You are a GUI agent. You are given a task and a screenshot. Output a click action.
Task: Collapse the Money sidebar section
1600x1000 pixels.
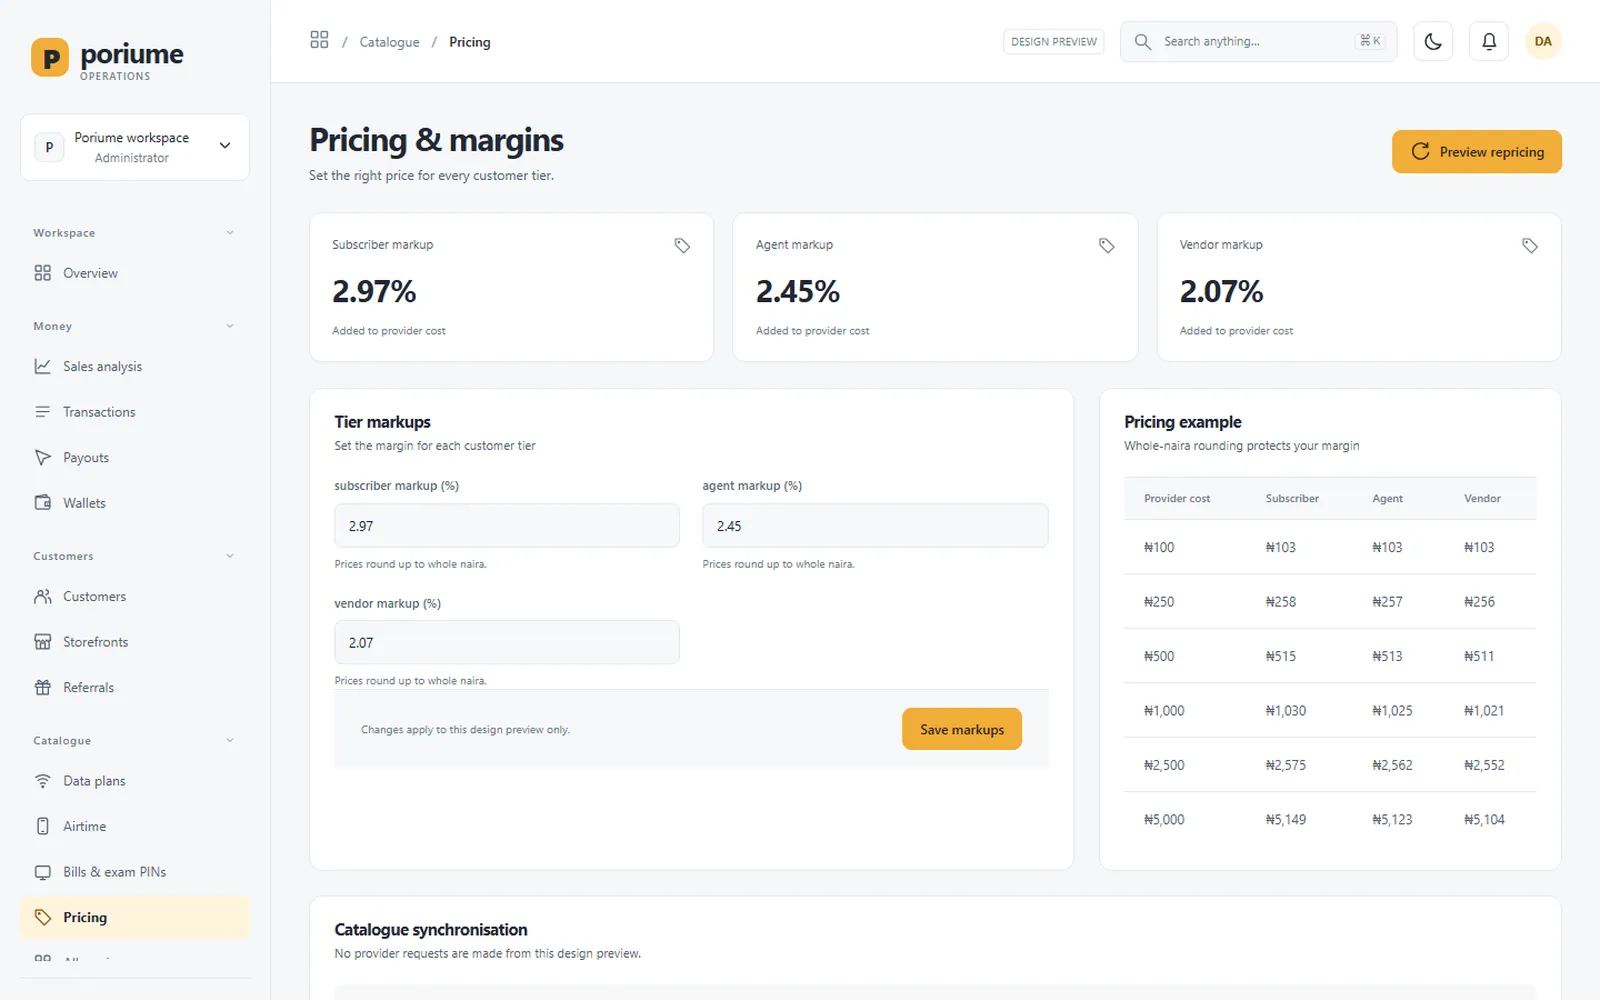point(230,326)
